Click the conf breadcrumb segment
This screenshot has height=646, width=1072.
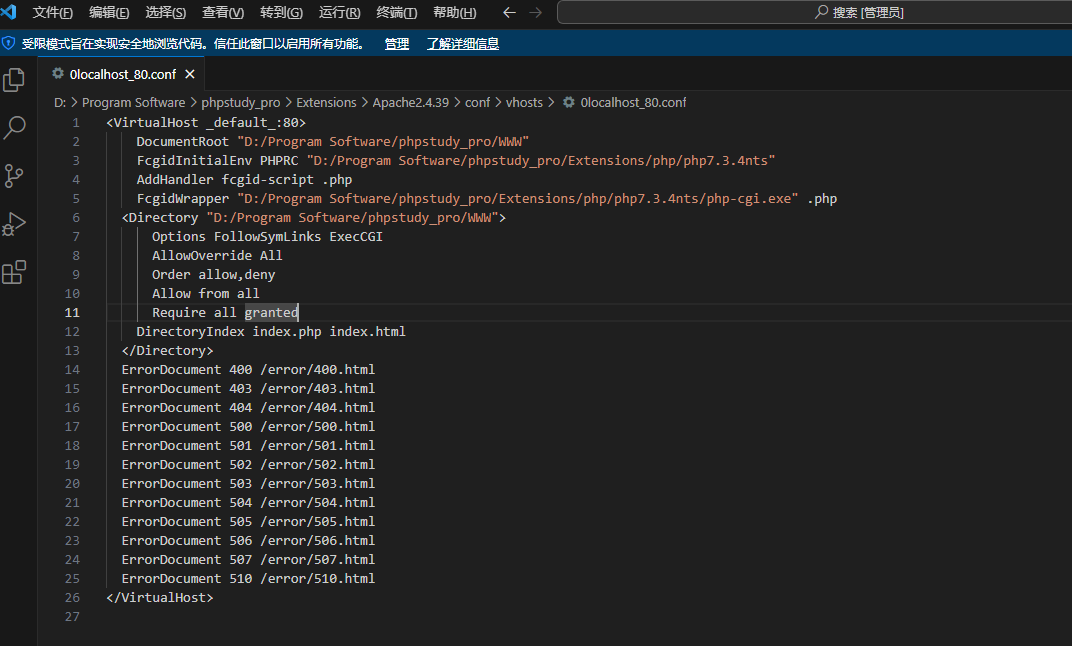(477, 103)
